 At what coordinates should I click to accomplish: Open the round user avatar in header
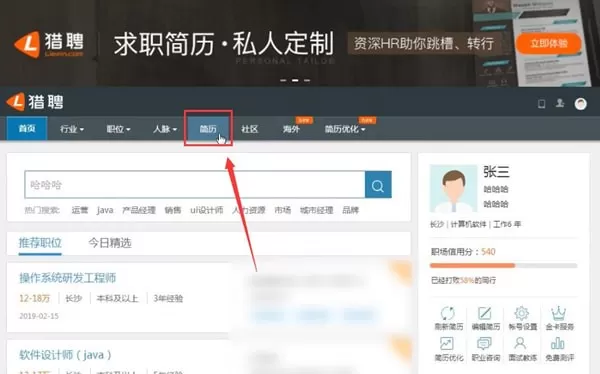pyautogui.click(x=580, y=104)
